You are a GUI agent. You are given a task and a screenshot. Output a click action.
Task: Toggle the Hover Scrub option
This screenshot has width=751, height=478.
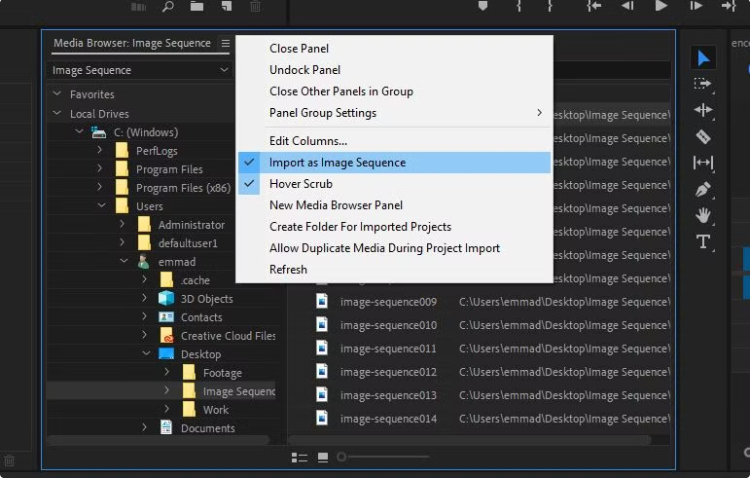(394, 184)
